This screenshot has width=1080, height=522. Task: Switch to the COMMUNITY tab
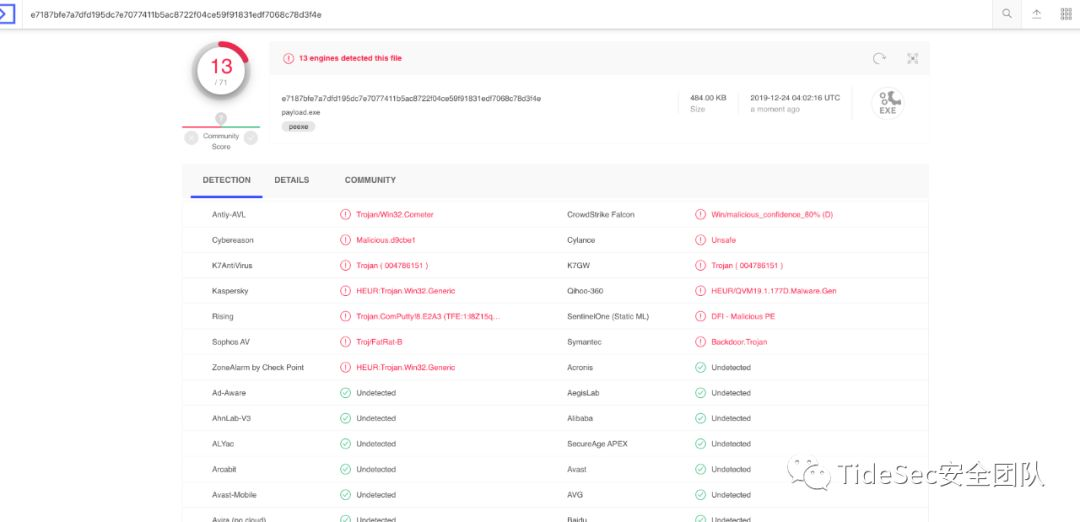(370, 180)
